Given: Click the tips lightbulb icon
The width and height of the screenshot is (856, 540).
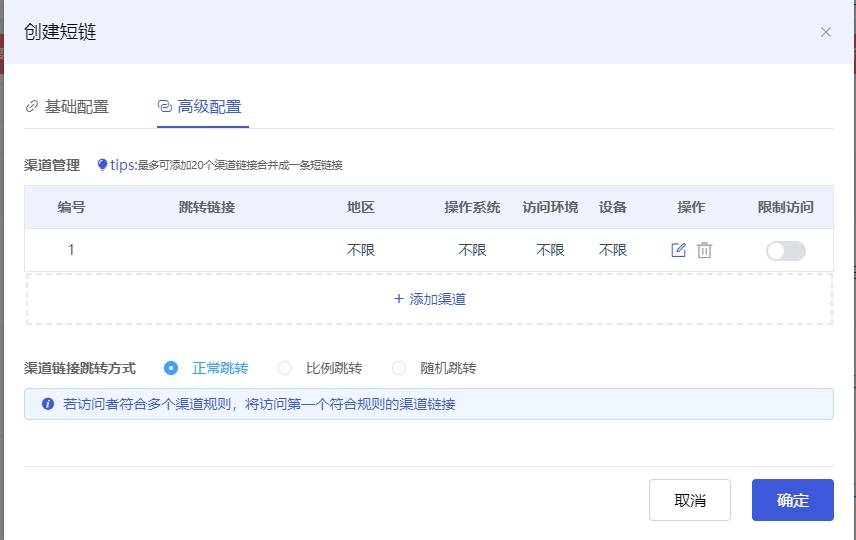Looking at the screenshot, I should pyautogui.click(x=102, y=165).
